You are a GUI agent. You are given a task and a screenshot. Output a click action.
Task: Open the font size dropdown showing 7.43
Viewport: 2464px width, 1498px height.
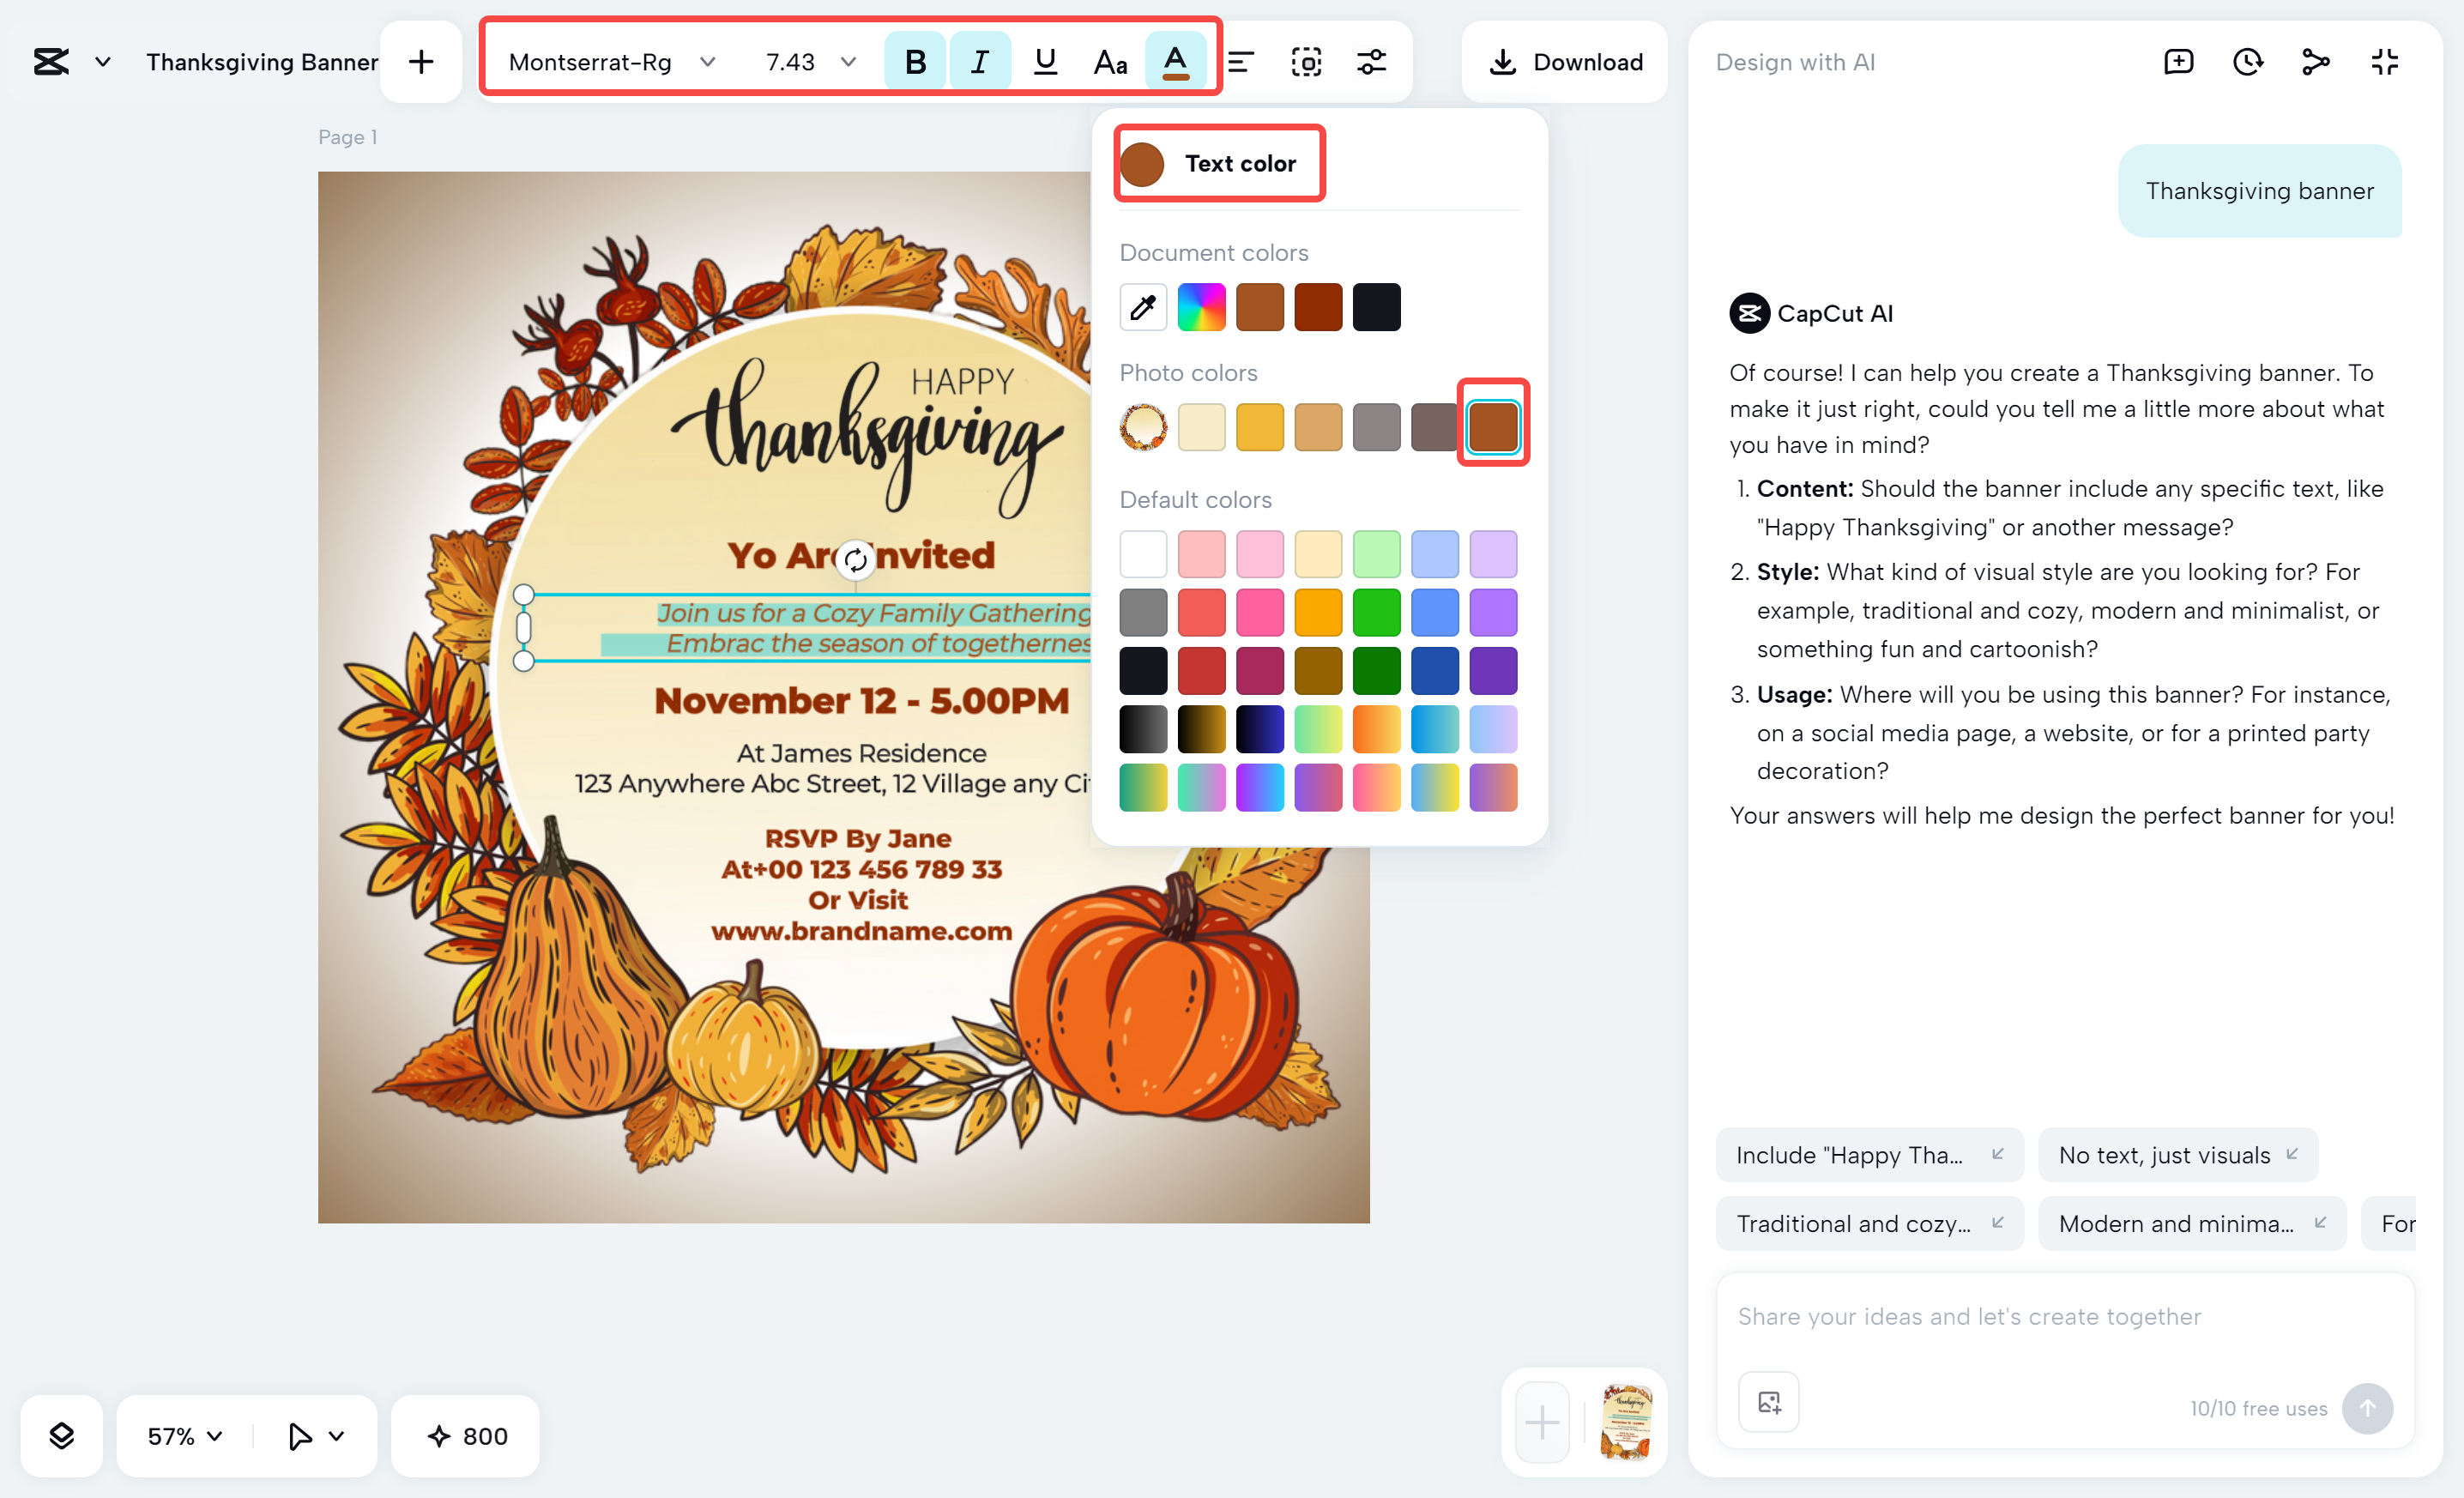[x=808, y=61]
